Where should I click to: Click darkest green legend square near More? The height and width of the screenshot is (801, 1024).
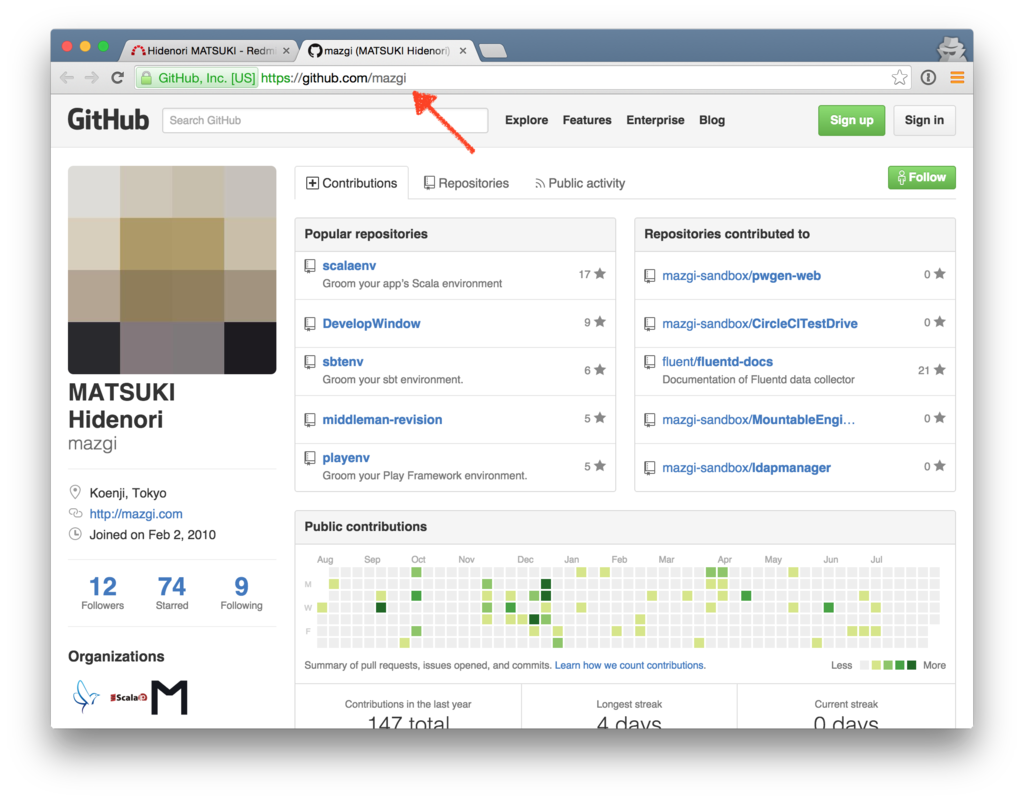coord(912,665)
